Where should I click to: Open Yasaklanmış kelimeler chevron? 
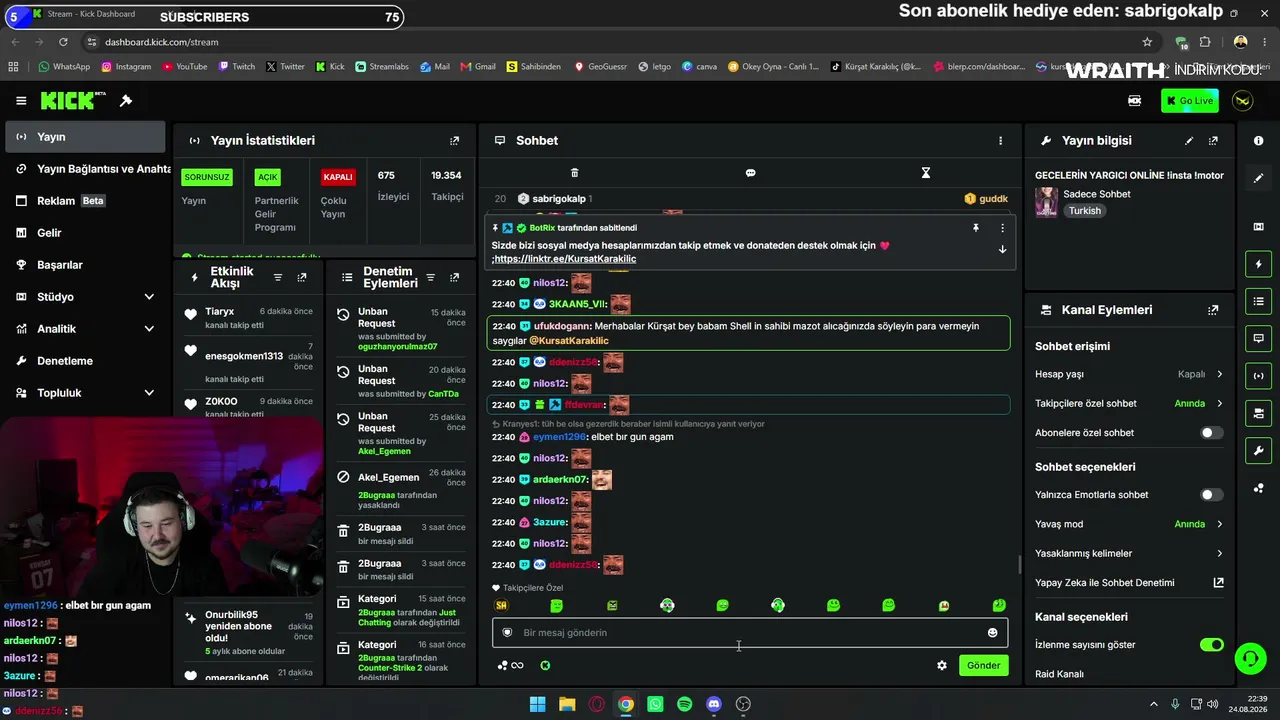[x=1219, y=553]
